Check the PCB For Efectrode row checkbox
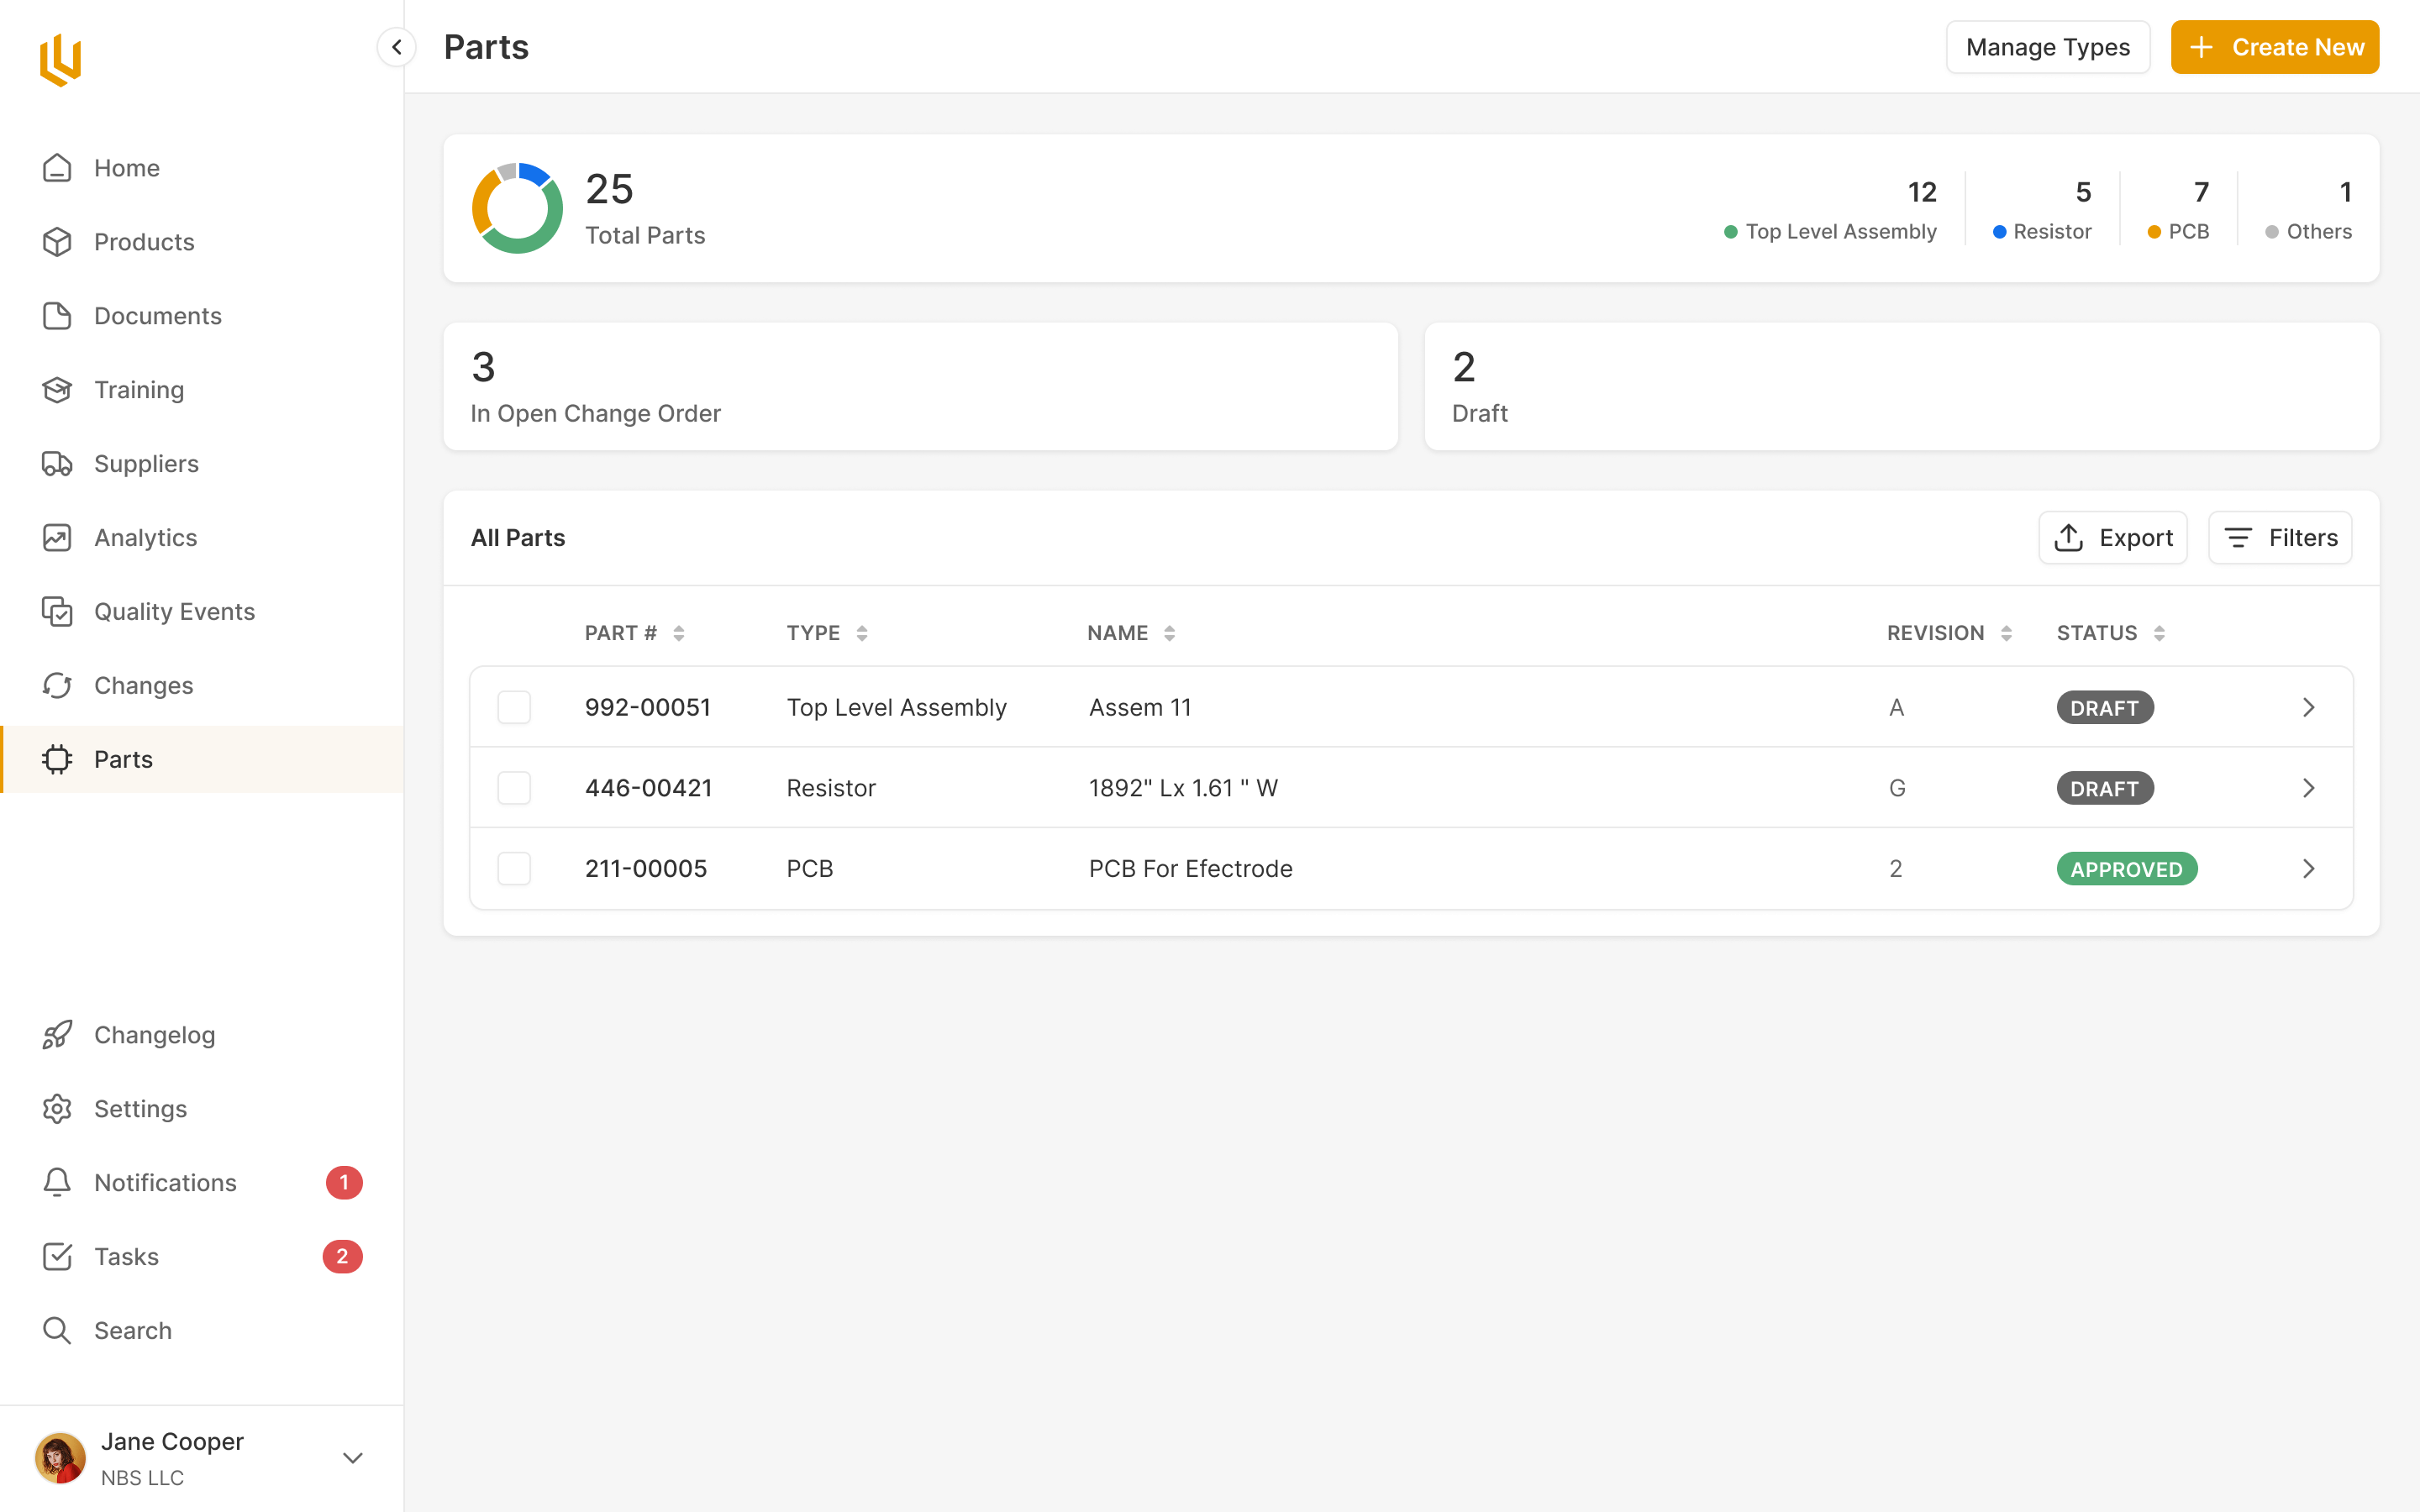 click(x=514, y=868)
